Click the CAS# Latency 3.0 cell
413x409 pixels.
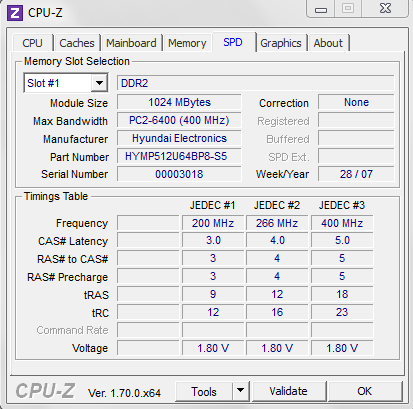tap(213, 241)
